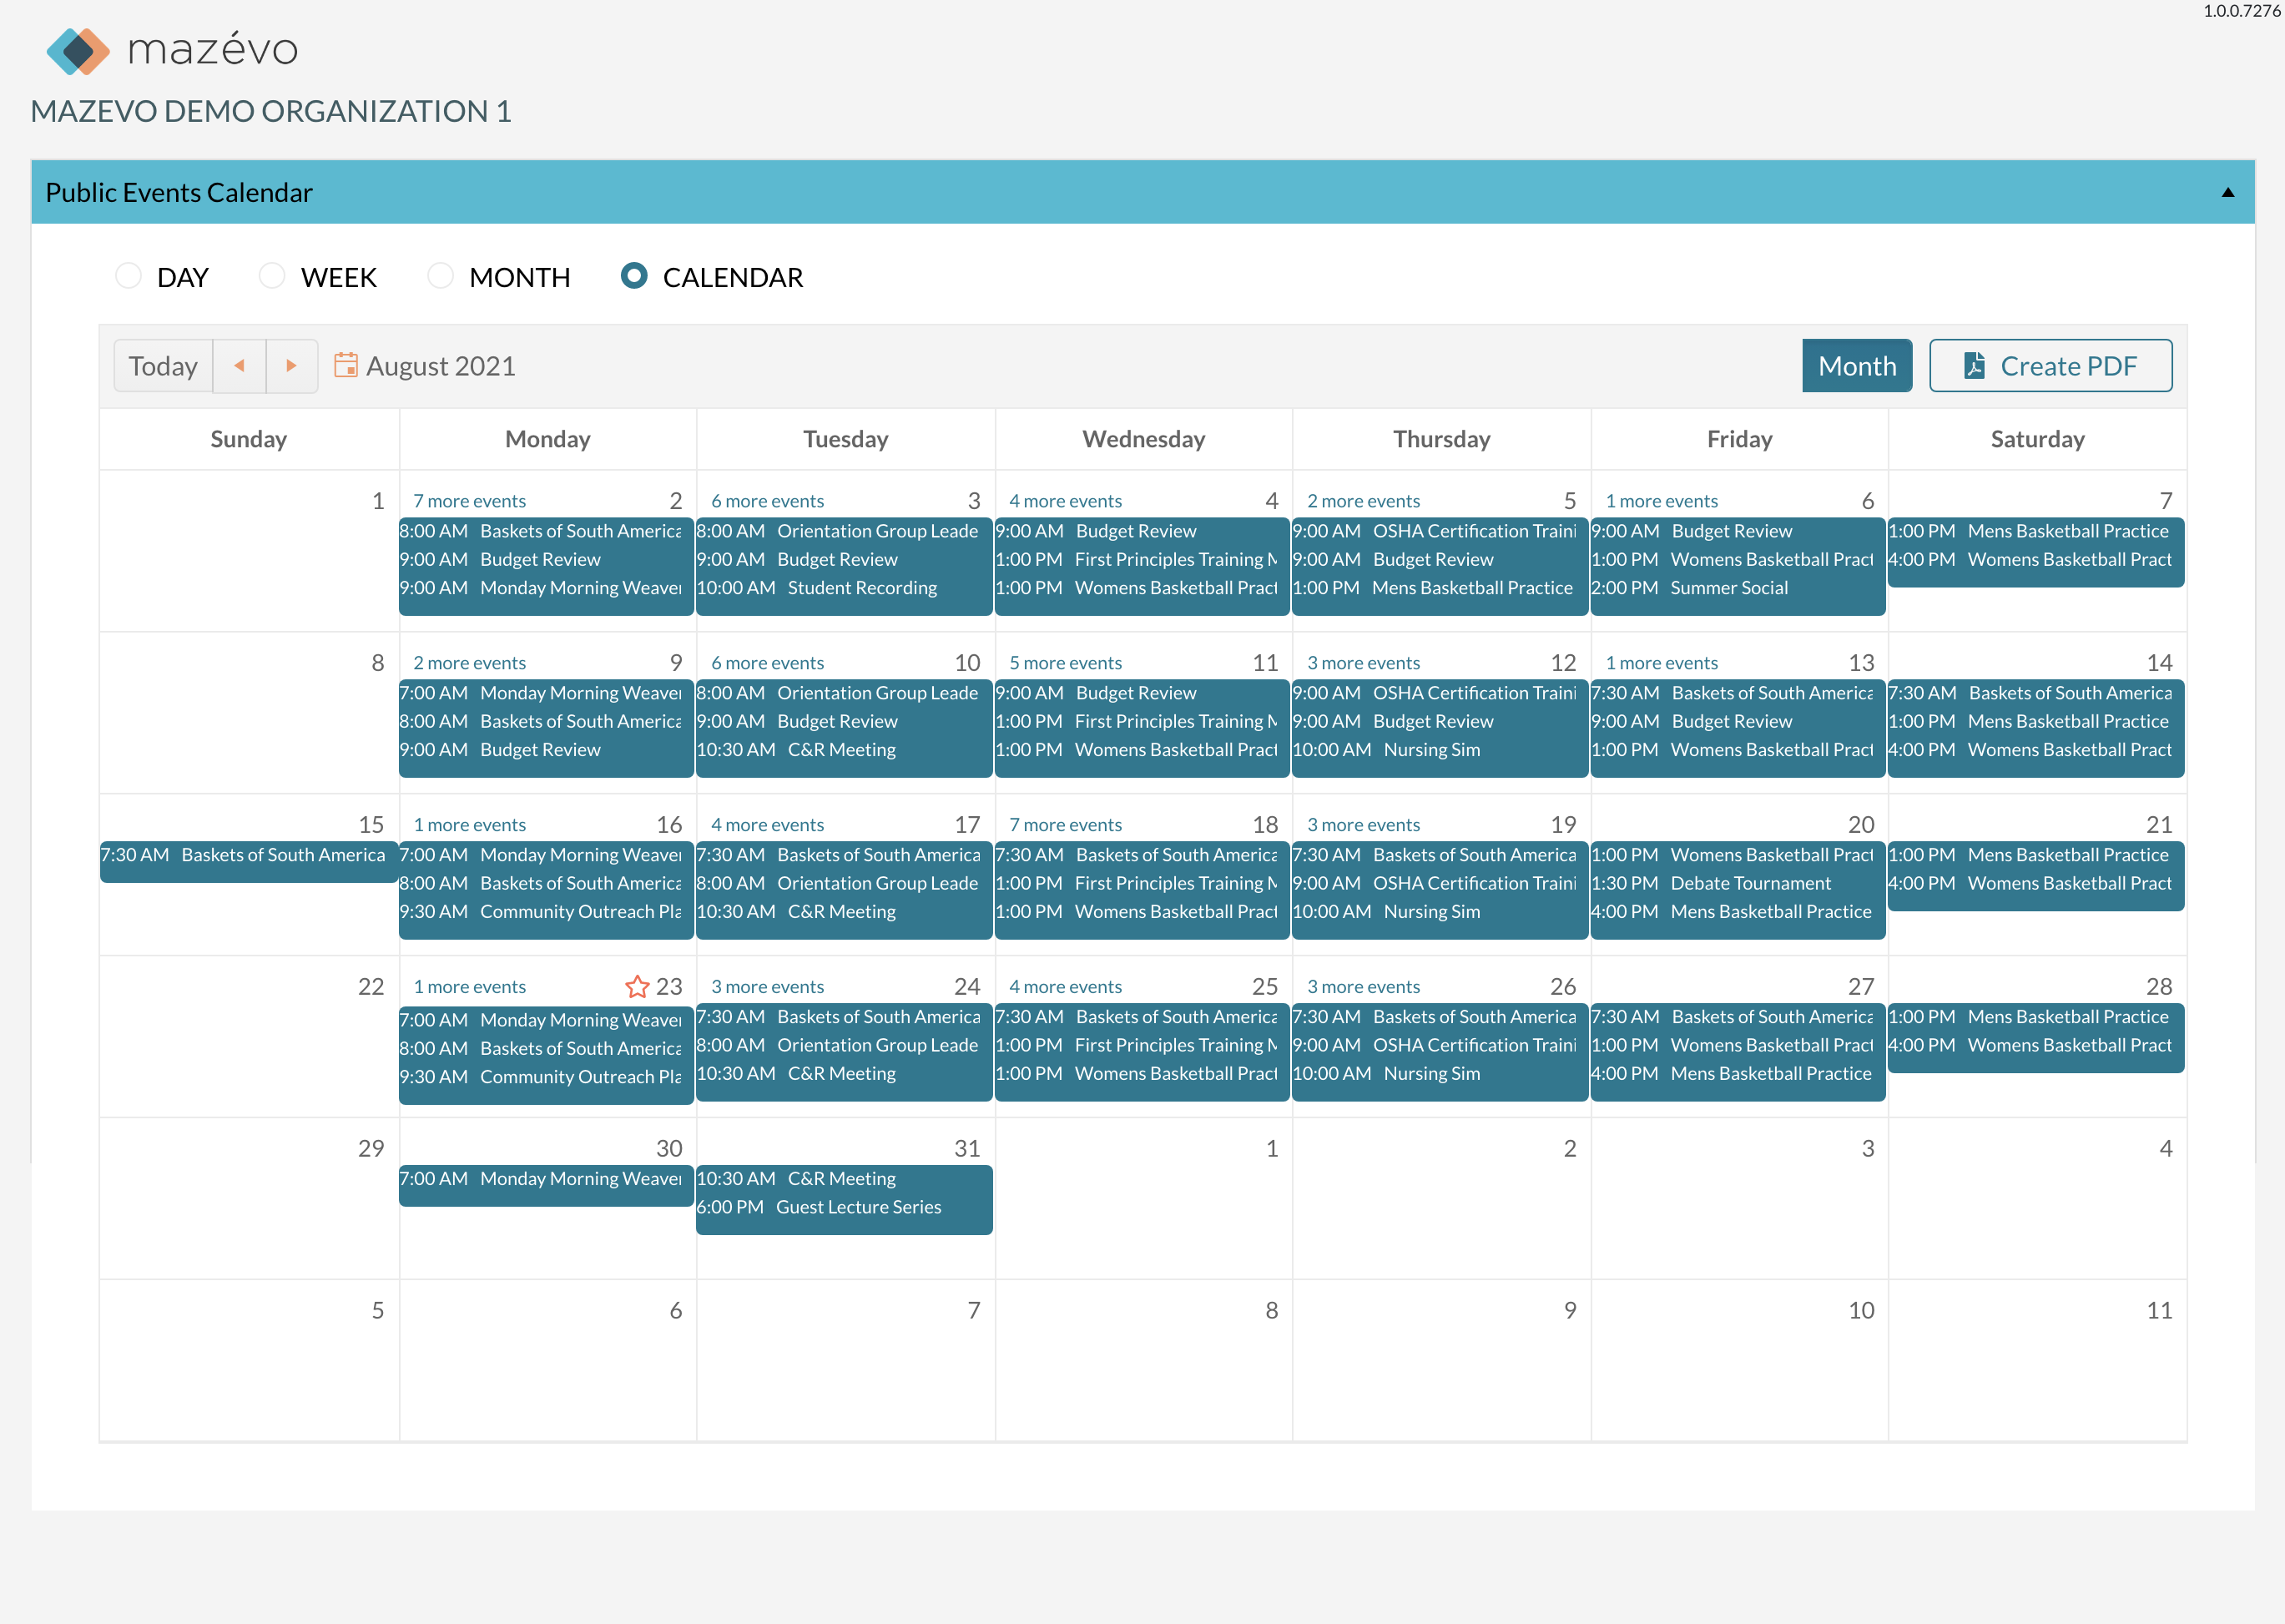Select the Sunday column header
Viewport: 2285px width, 1624px height.
pyautogui.click(x=248, y=439)
